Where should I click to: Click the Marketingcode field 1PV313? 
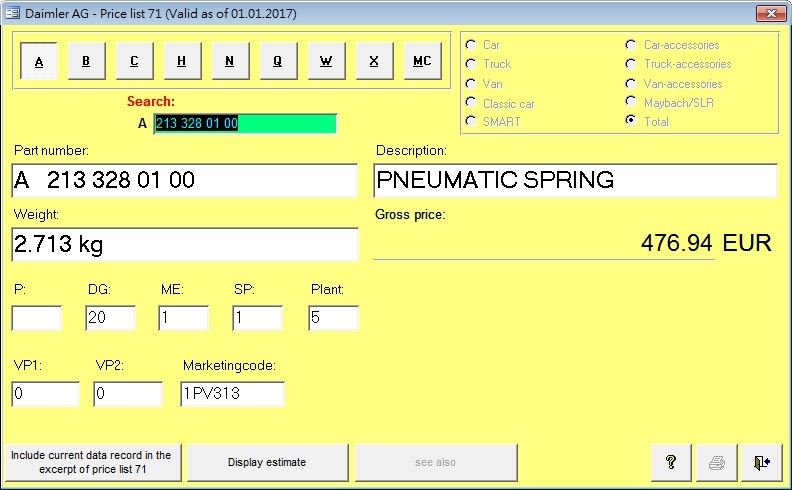(232, 394)
